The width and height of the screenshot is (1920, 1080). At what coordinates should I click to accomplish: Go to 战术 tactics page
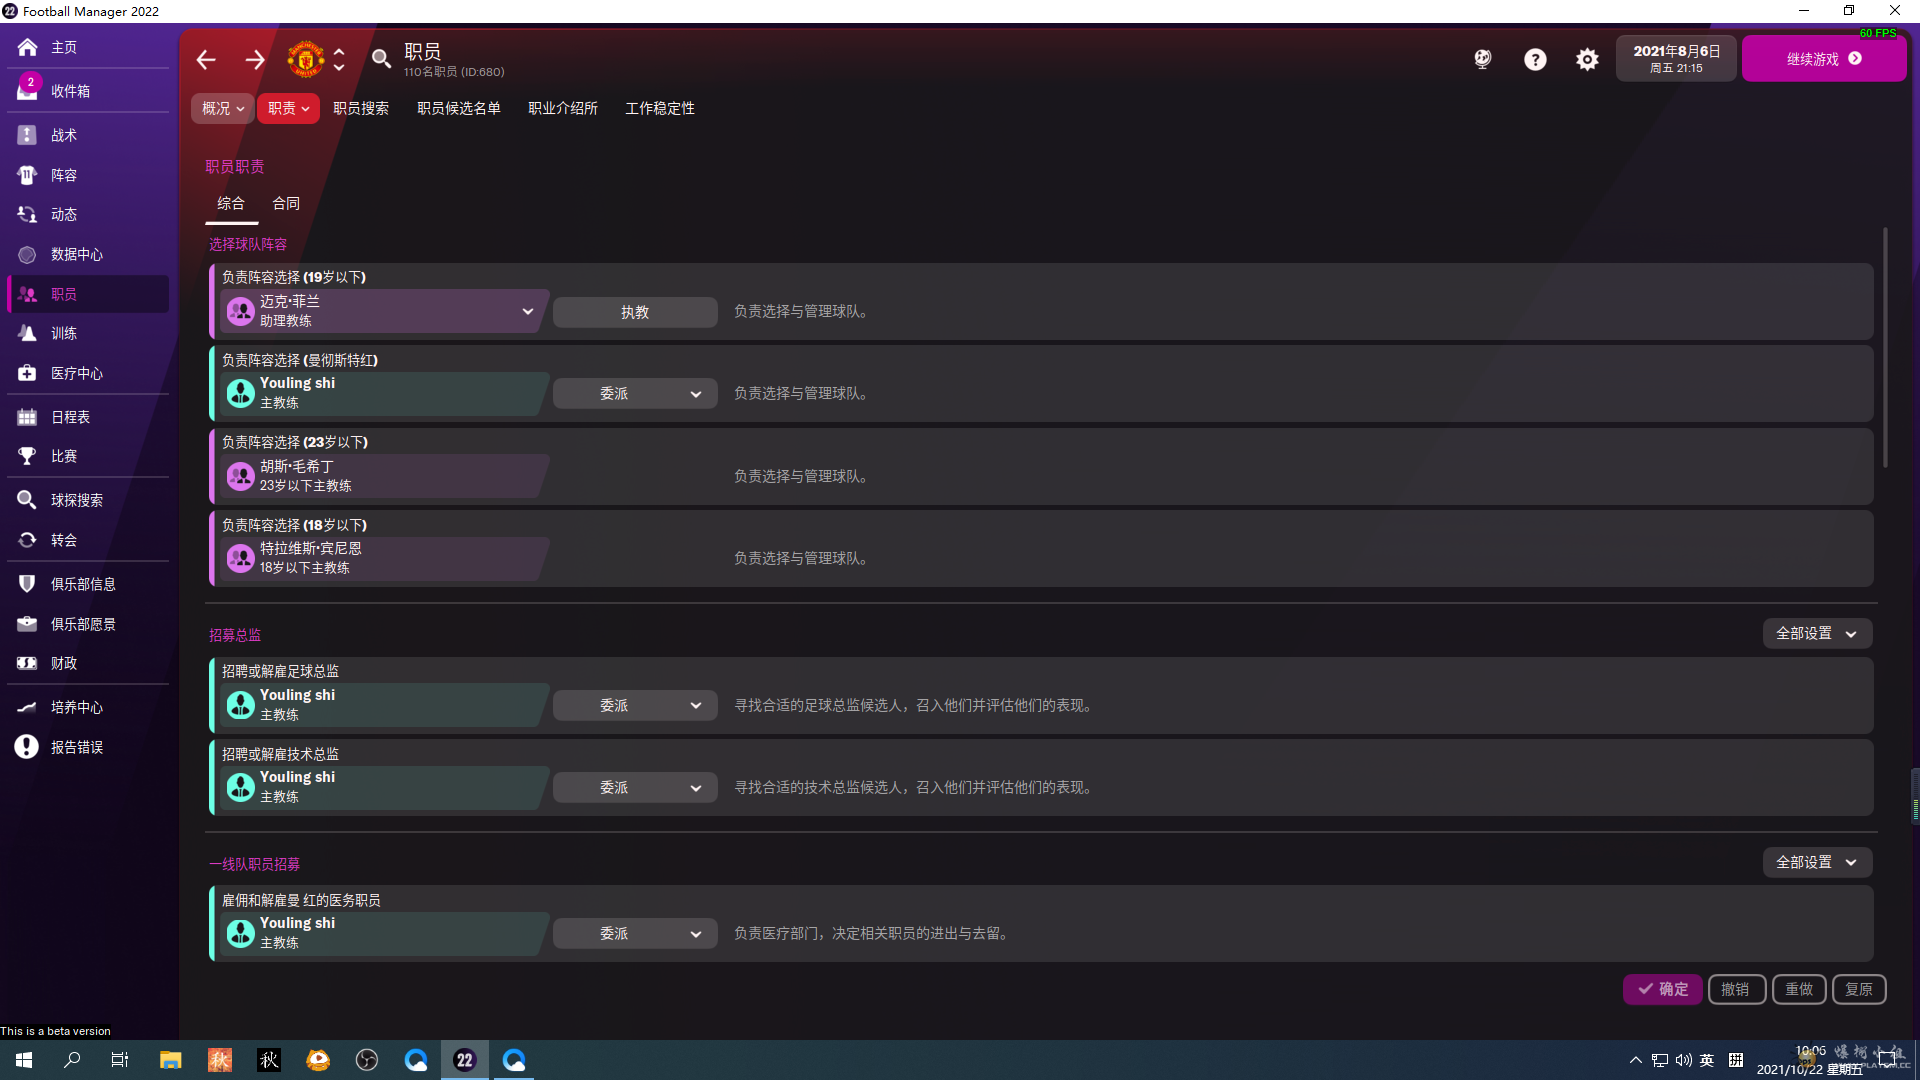coord(88,135)
